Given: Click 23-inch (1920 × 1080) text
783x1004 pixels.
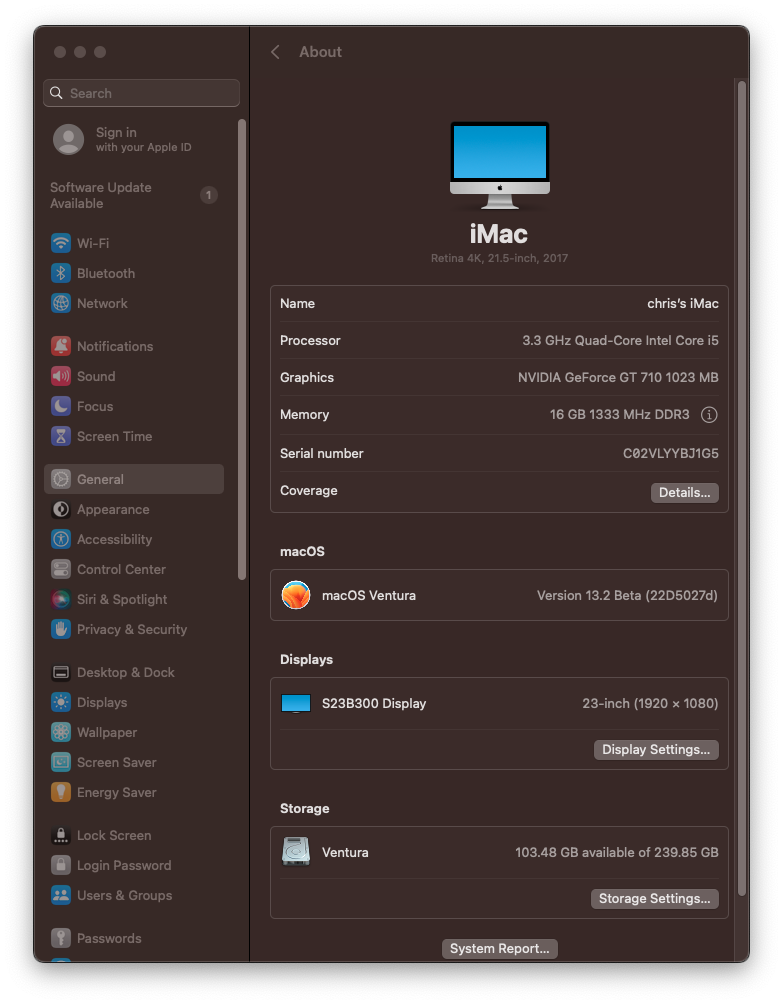Looking at the screenshot, I should pos(650,704).
